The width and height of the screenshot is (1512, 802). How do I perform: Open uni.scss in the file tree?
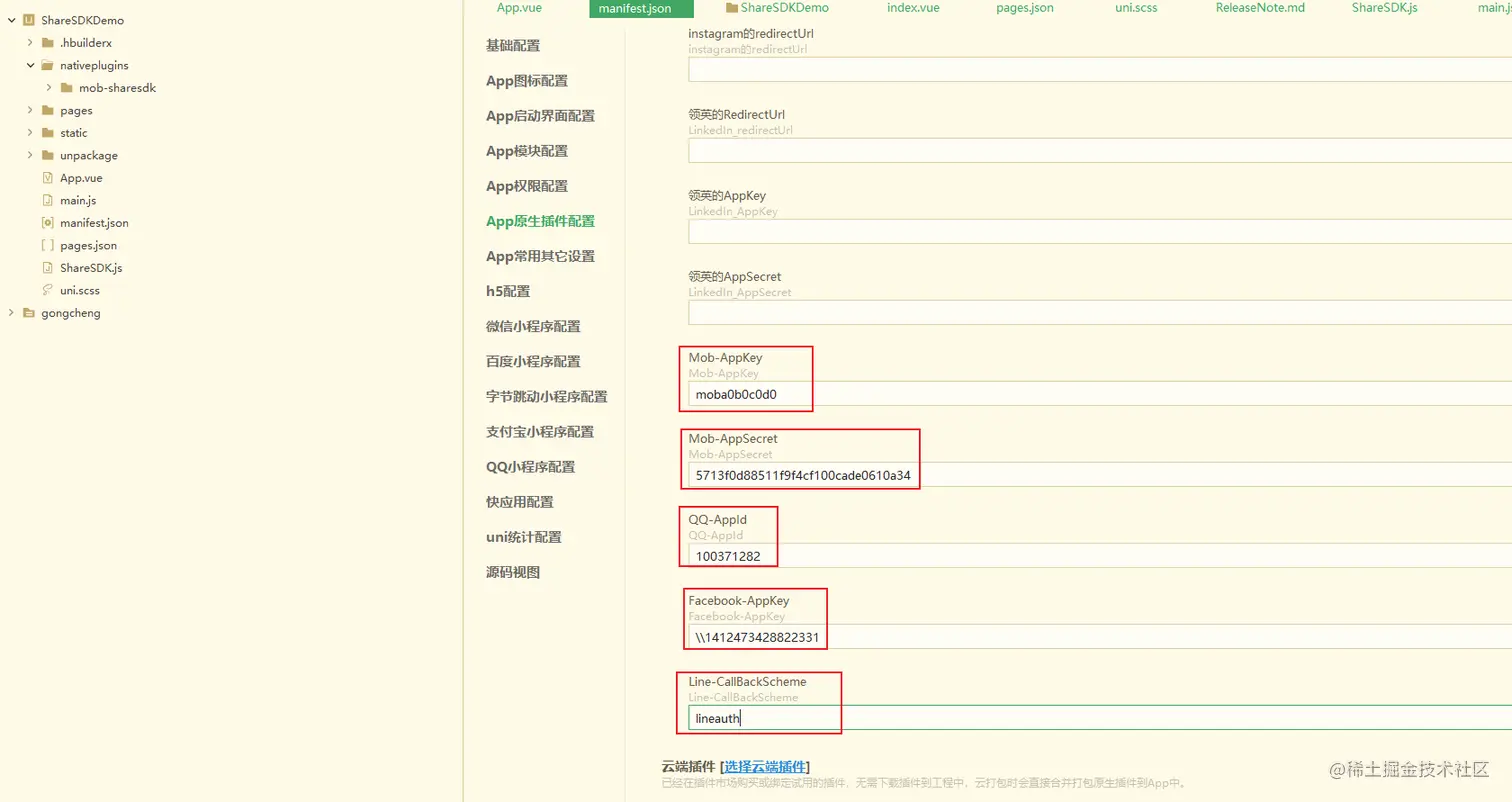[80, 290]
